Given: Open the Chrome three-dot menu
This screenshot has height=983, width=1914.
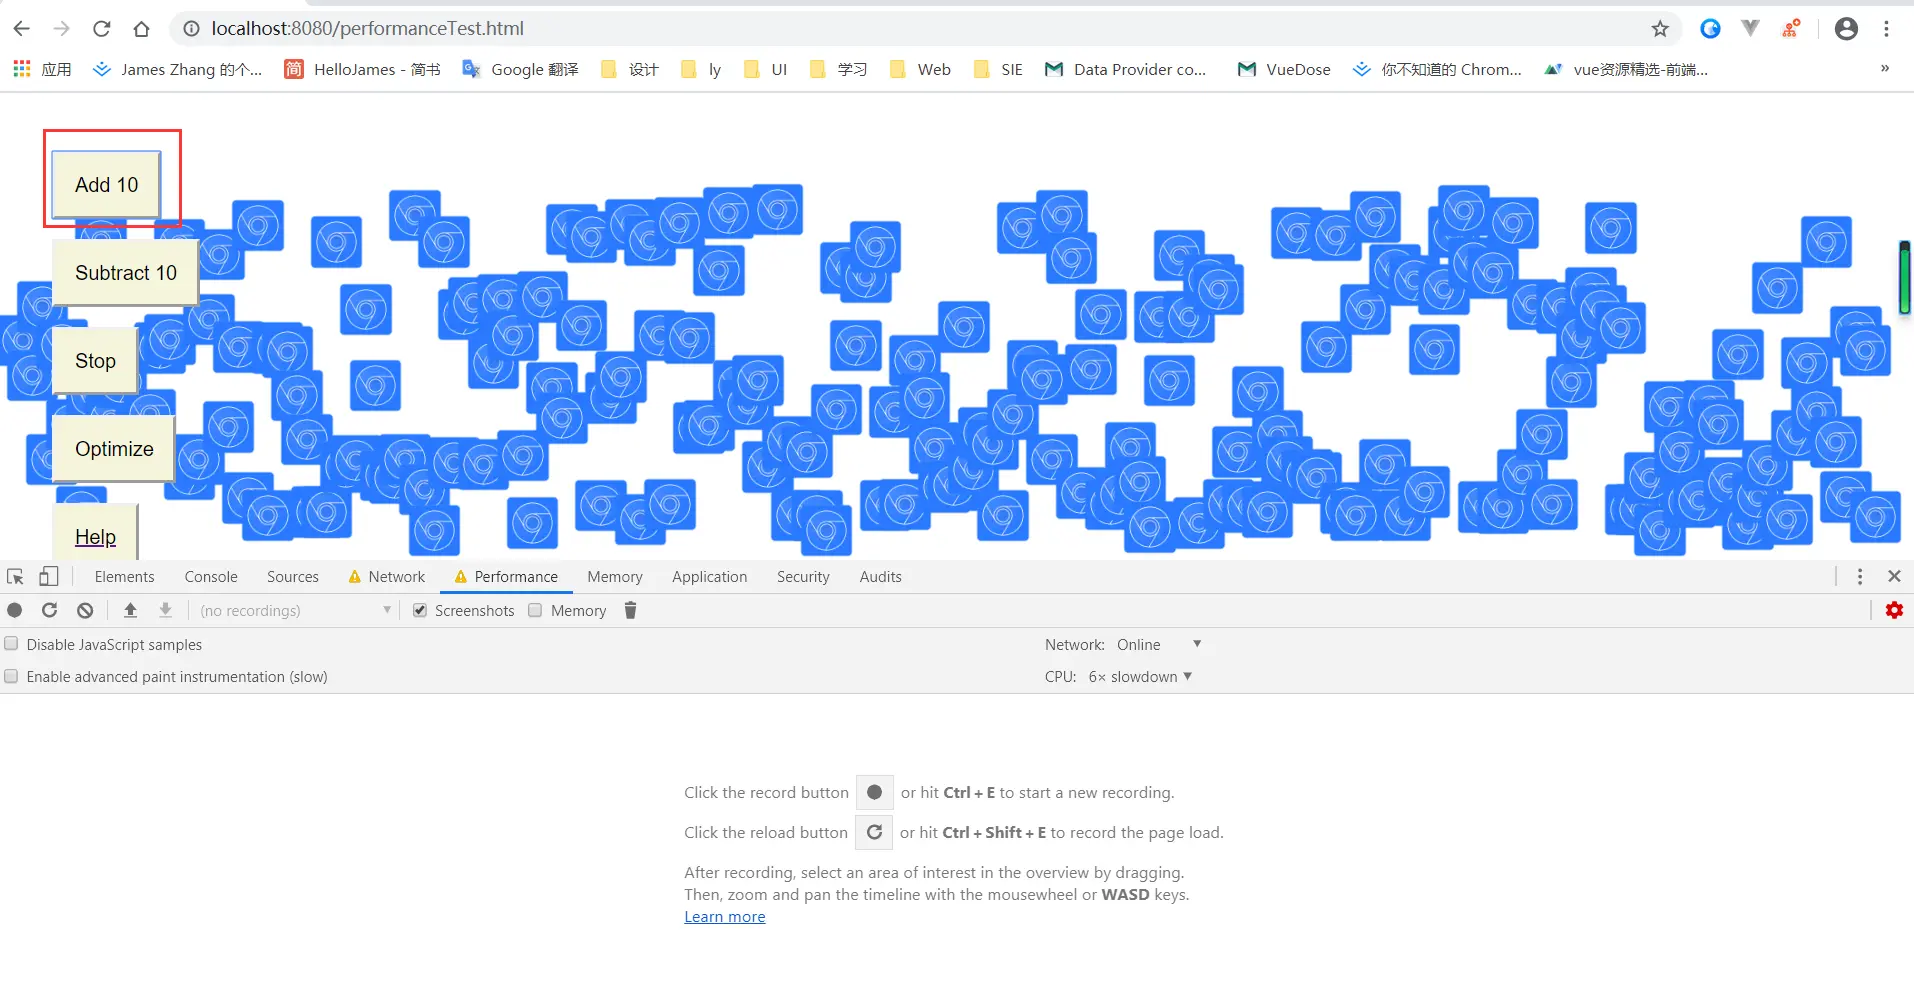Looking at the screenshot, I should (1887, 29).
